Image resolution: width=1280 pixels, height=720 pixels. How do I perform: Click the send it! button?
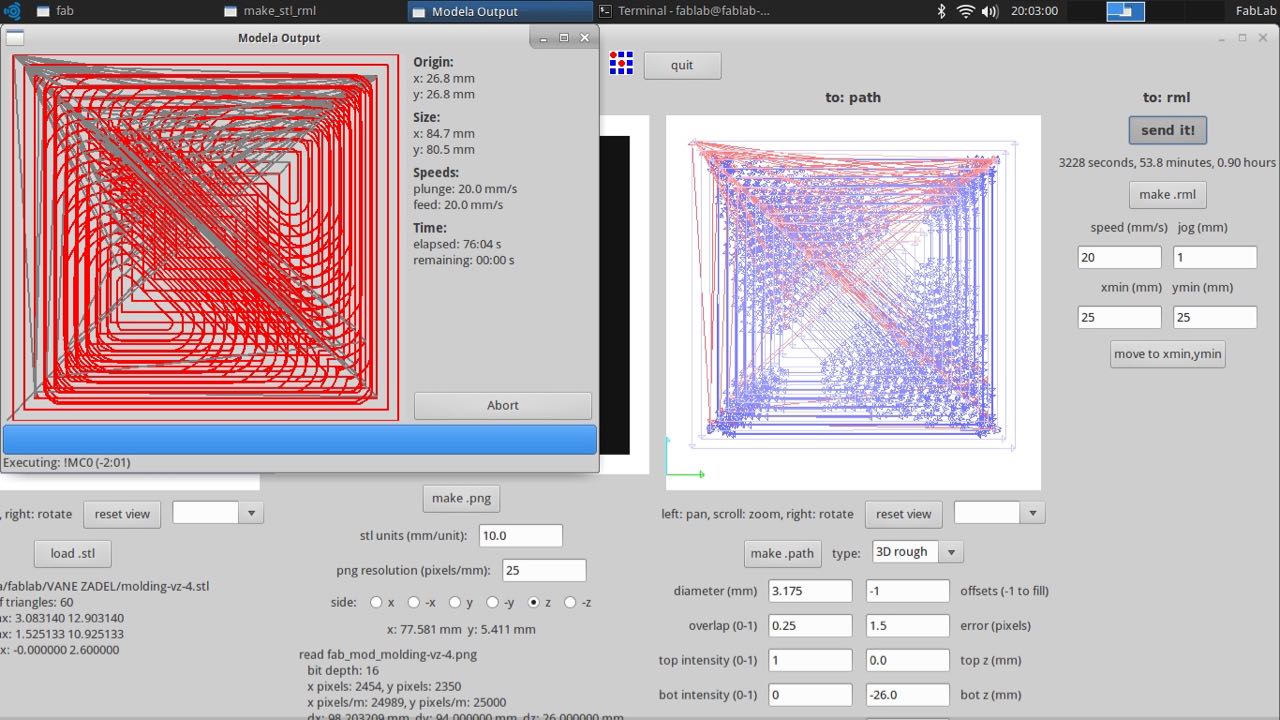coord(1167,130)
